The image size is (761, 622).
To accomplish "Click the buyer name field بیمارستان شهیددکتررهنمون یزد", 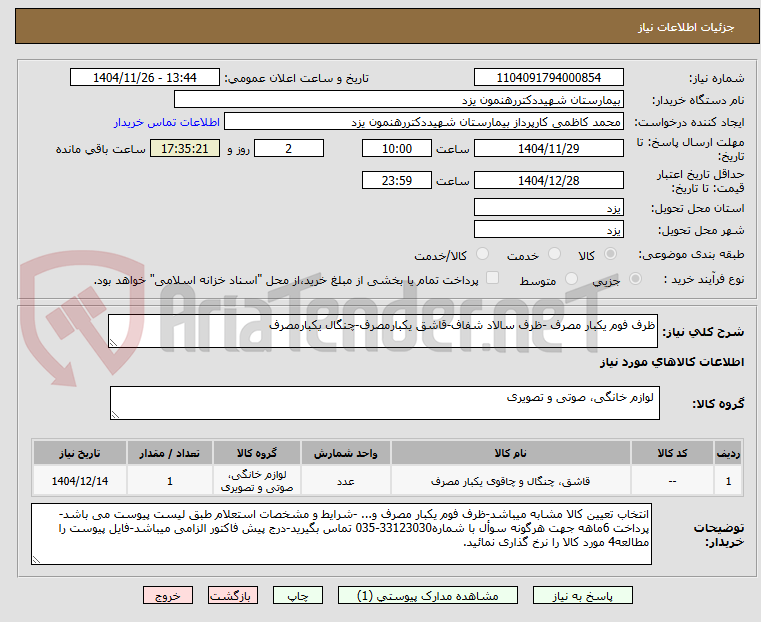I will 398,99.
